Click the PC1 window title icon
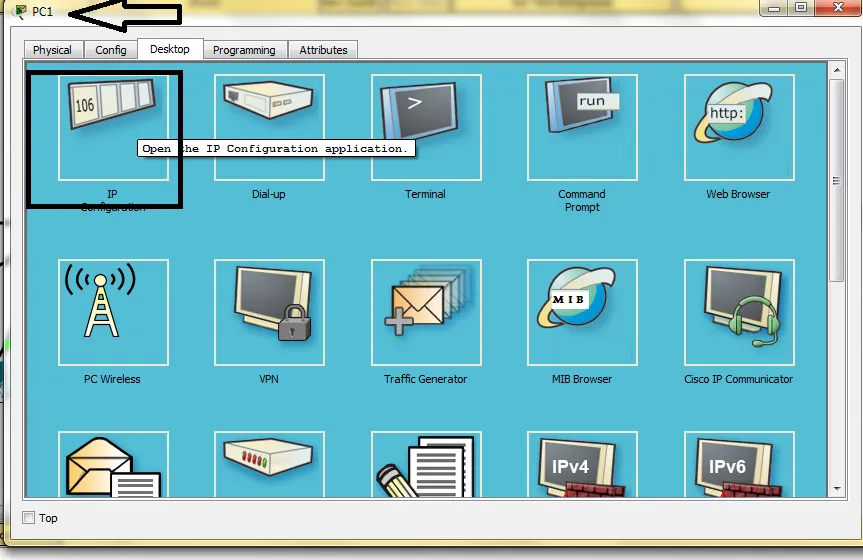 (x=19, y=11)
